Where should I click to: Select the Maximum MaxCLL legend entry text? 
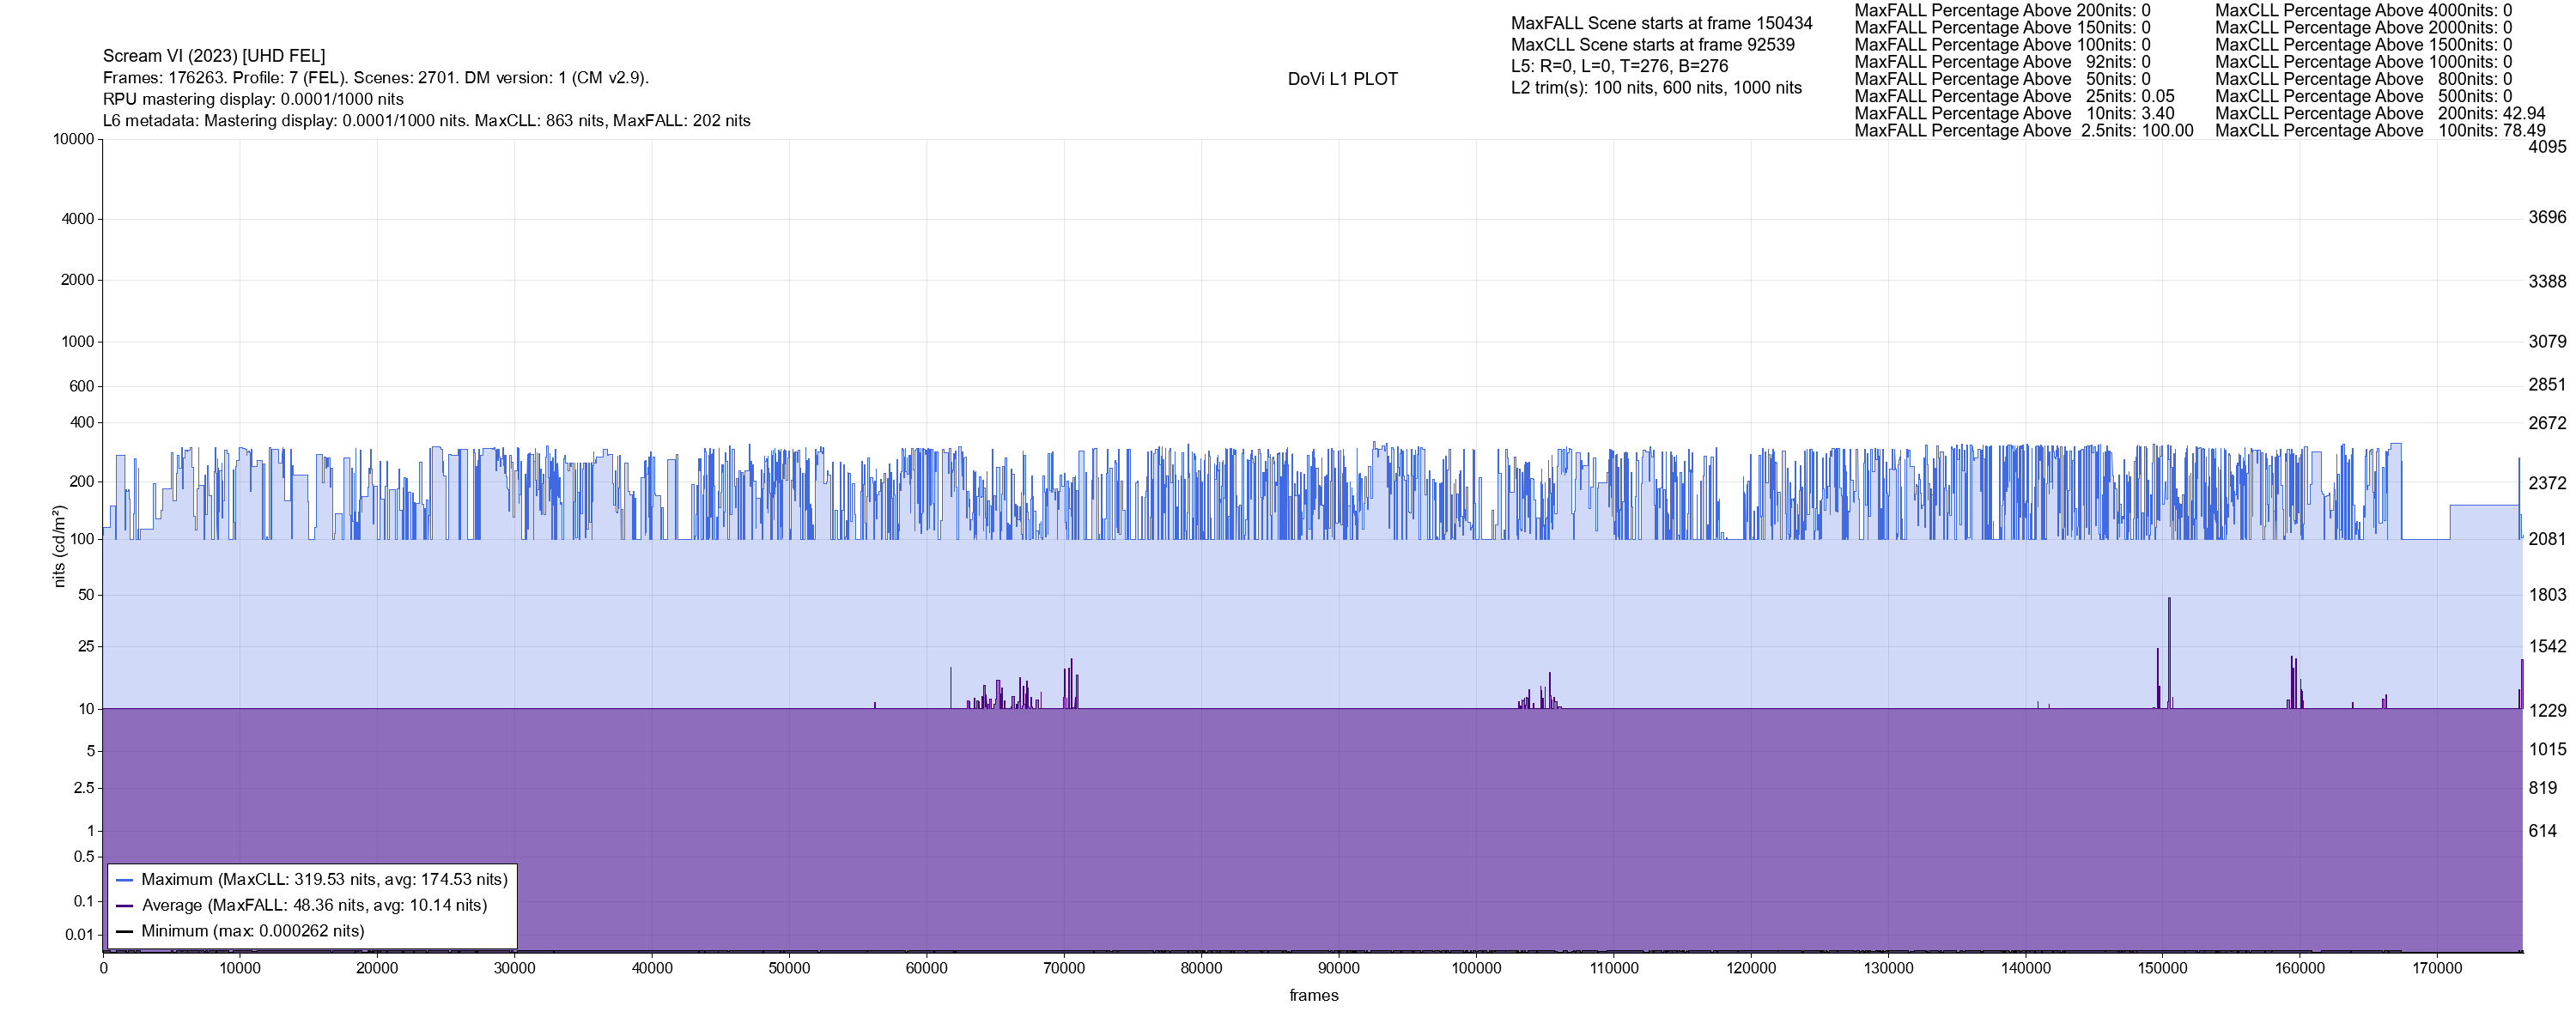coord(324,880)
